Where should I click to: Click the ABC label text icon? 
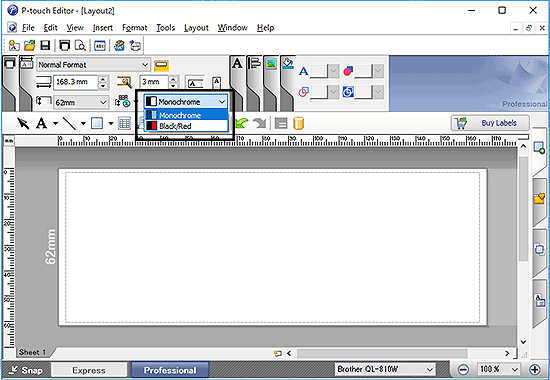pyautogui.click(x=100, y=46)
